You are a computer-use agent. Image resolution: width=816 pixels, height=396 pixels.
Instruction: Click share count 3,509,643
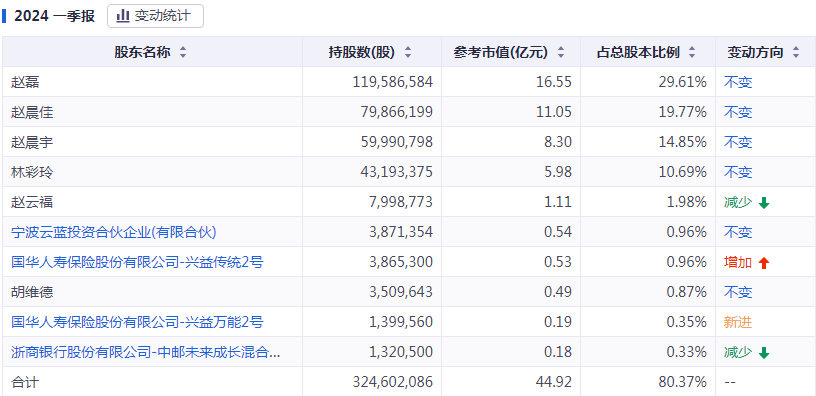pos(401,292)
